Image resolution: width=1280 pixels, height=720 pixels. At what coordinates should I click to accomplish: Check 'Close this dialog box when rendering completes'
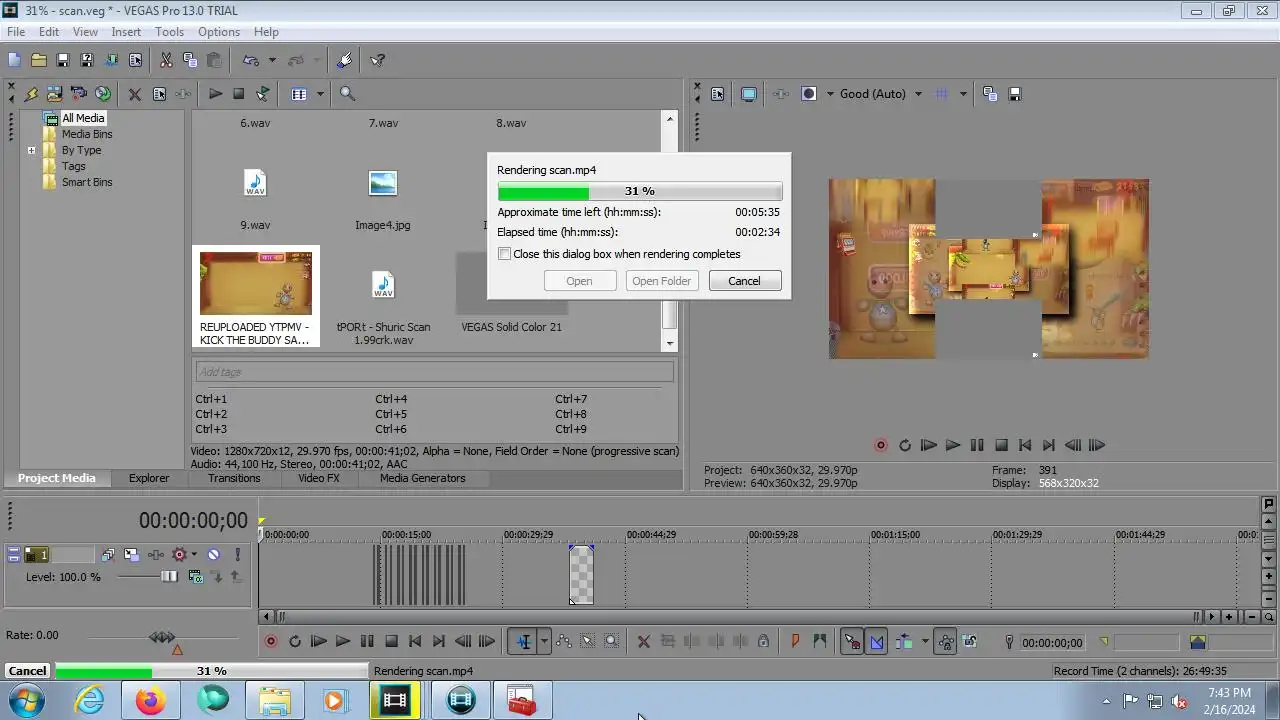click(504, 254)
